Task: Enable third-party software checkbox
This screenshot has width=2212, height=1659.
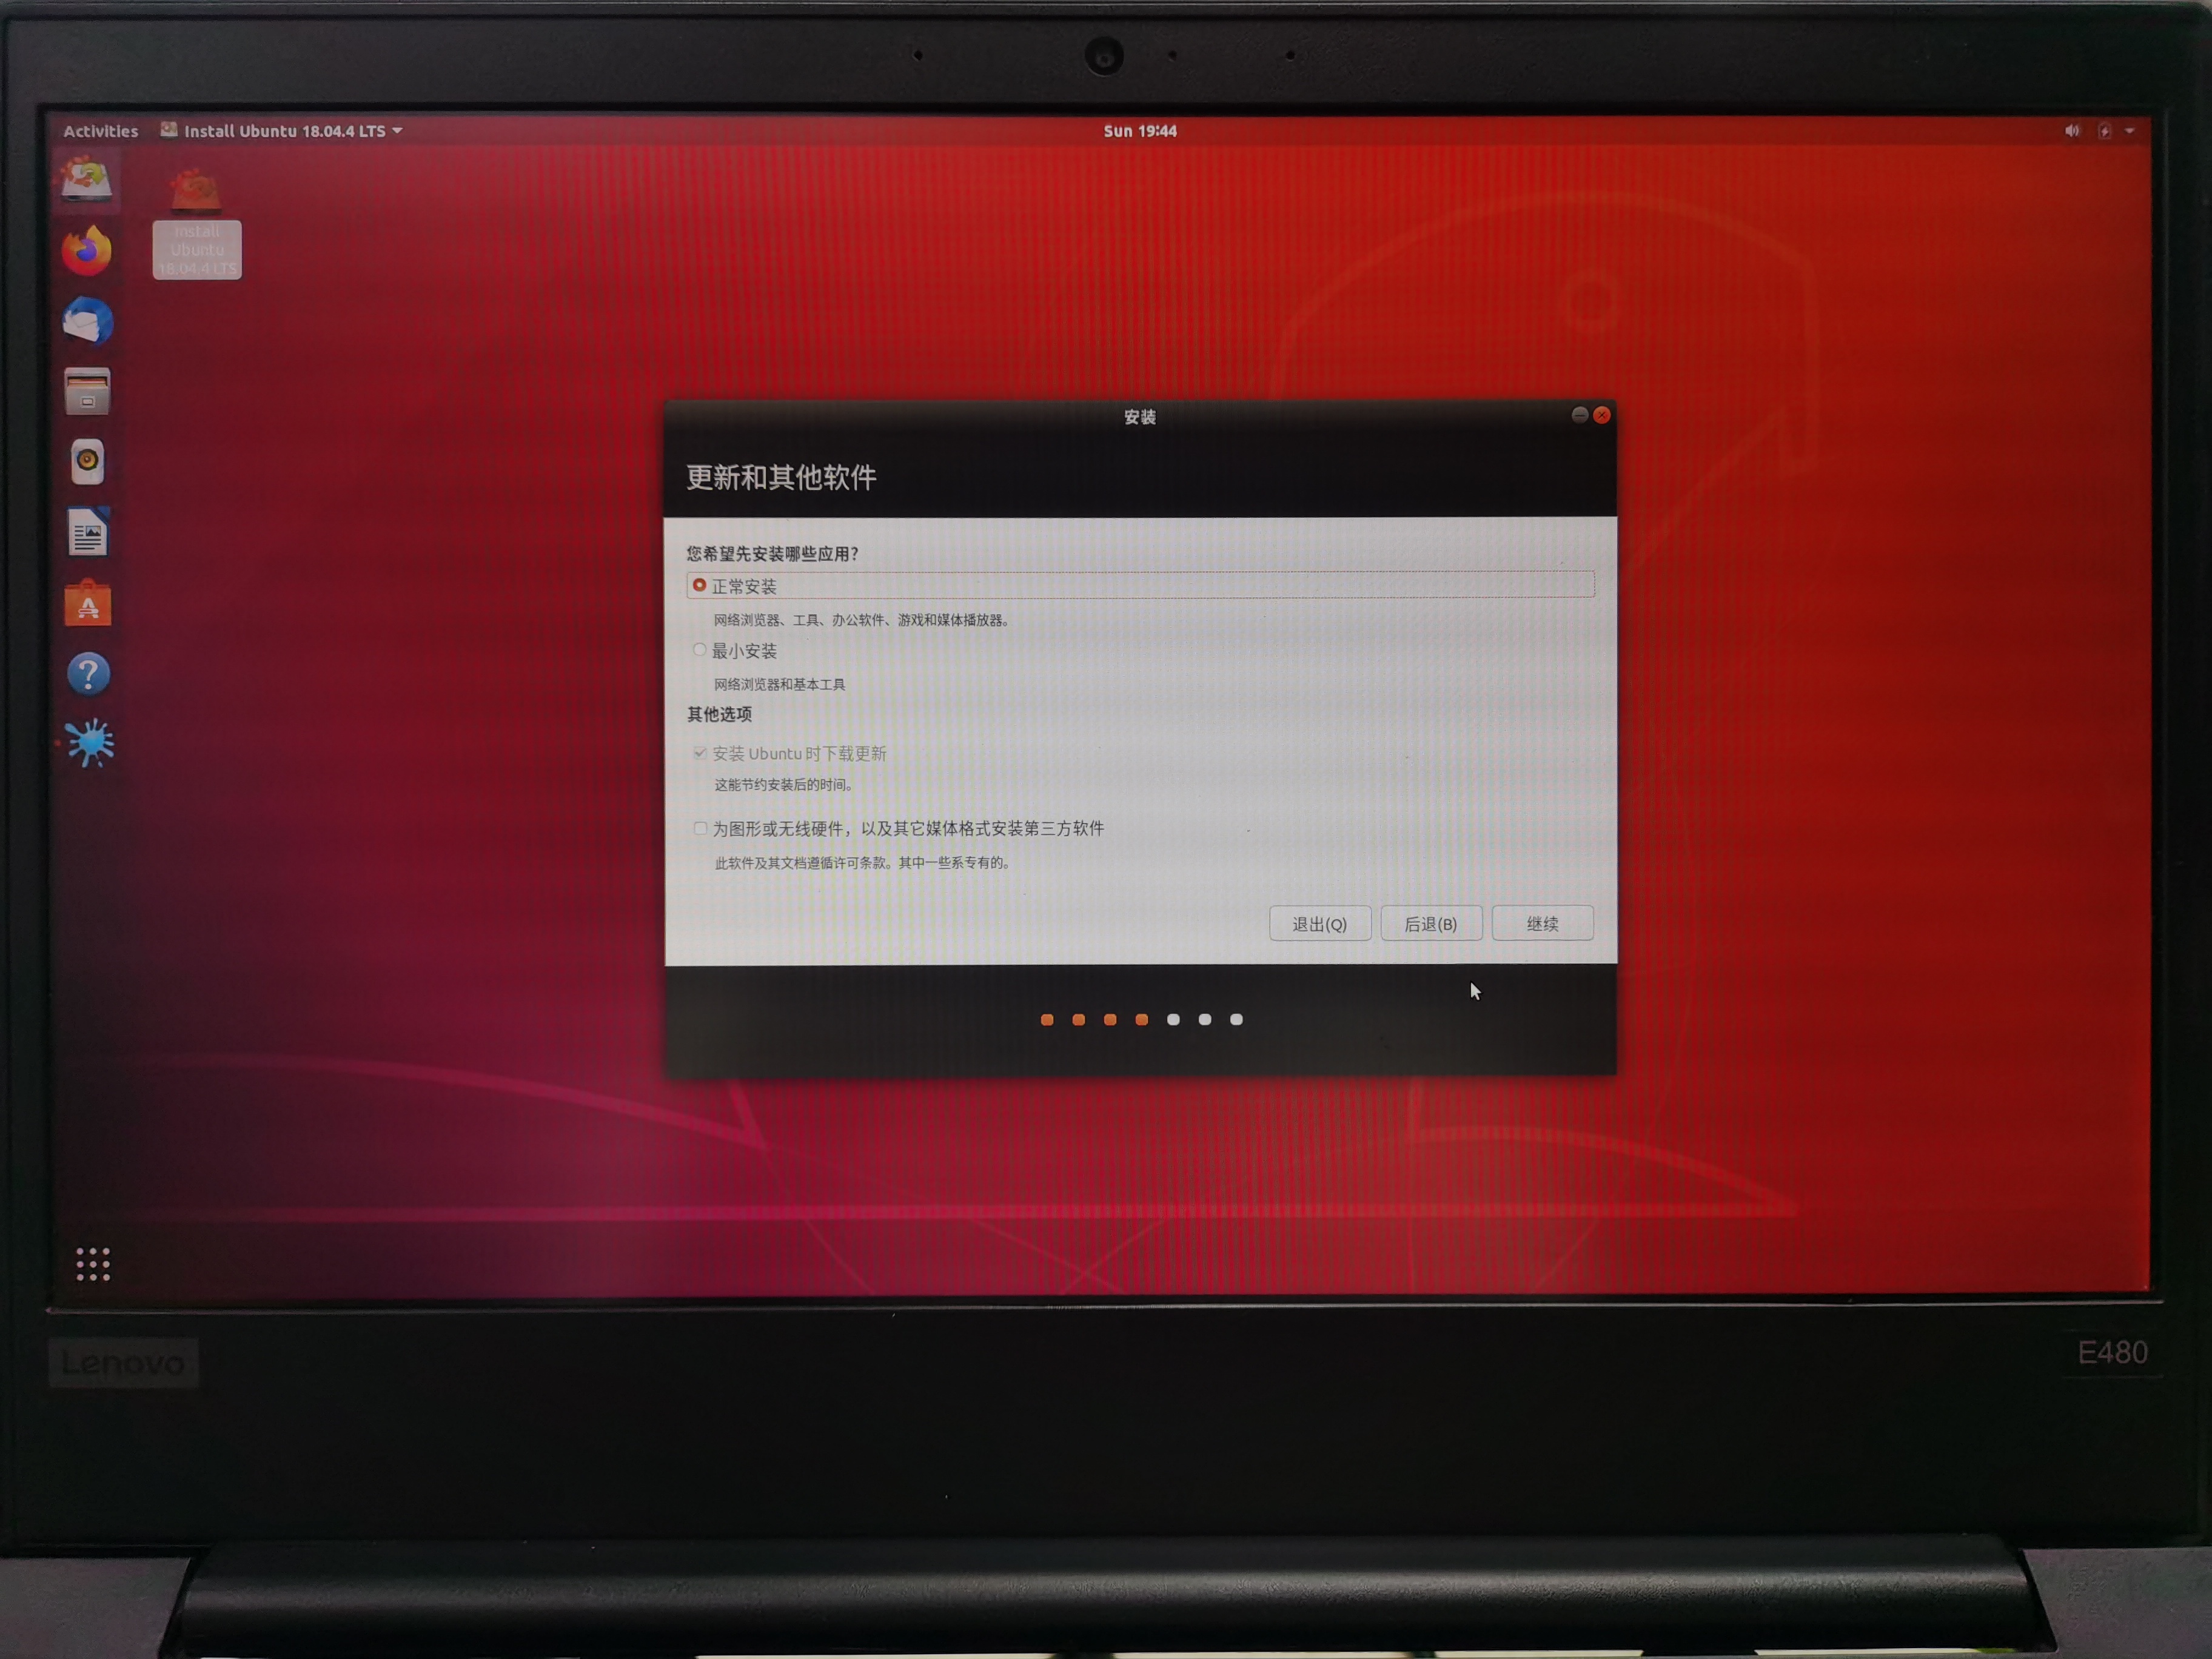Action: coord(701,828)
